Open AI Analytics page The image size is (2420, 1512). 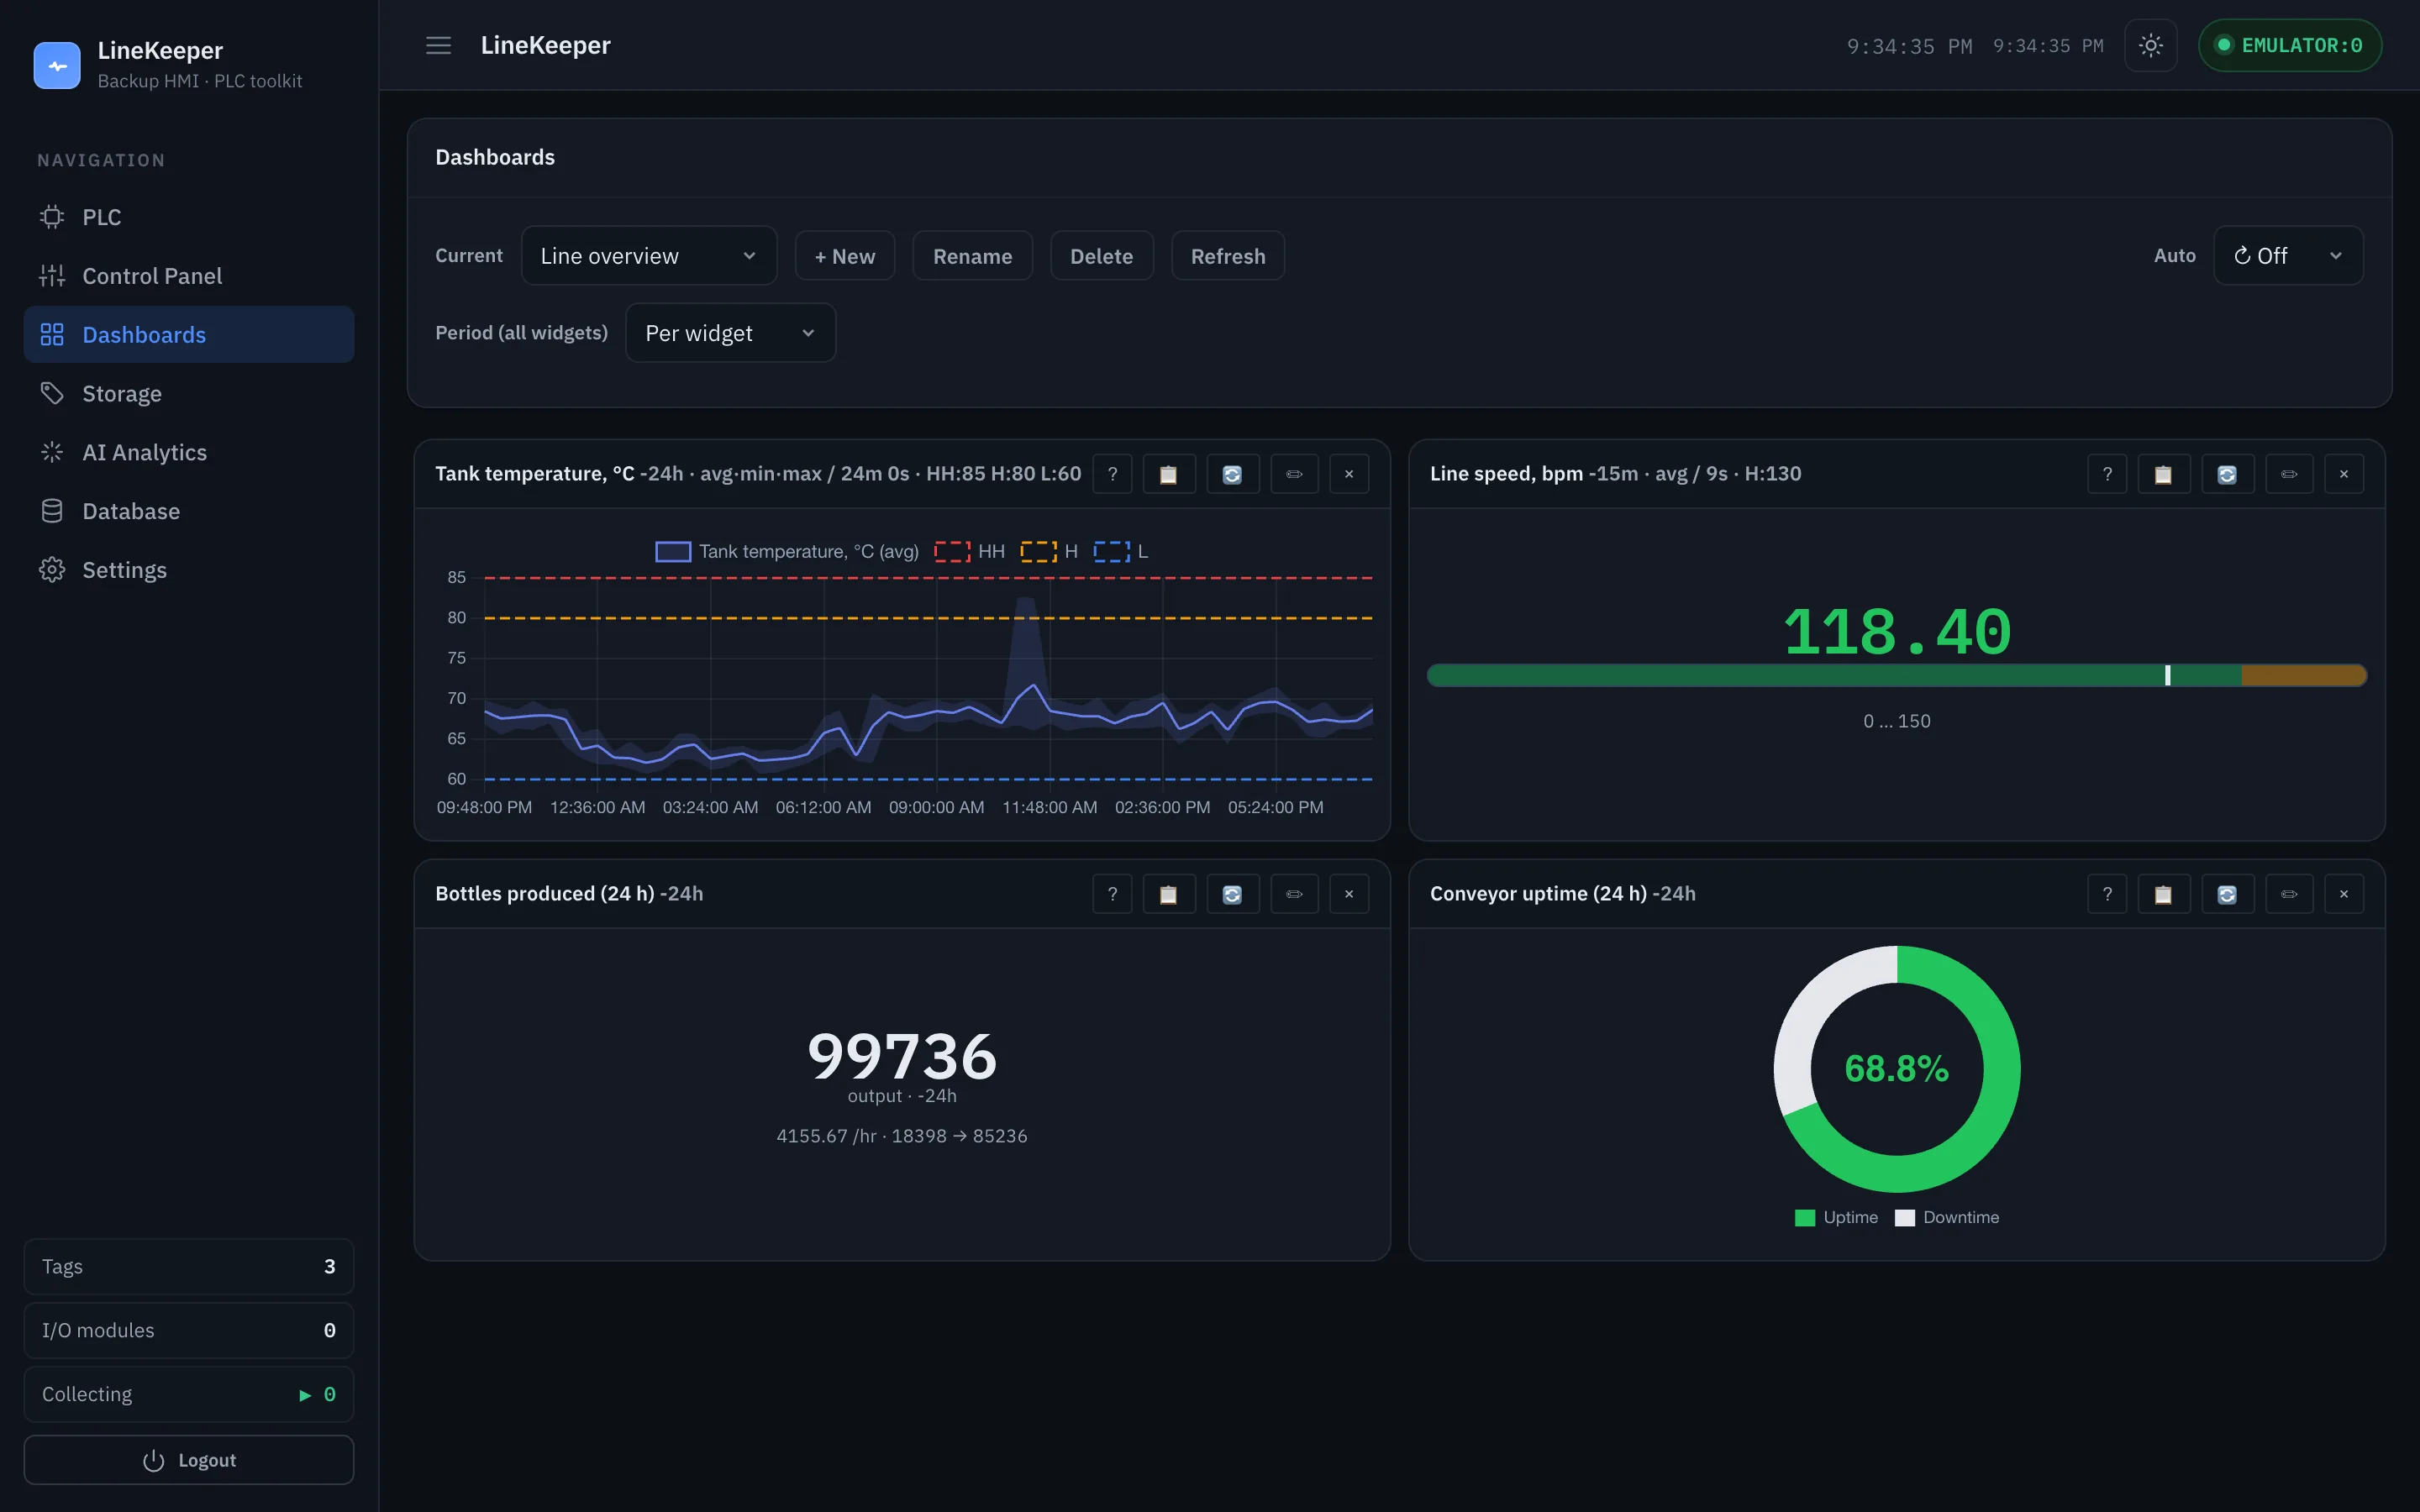click(x=189, y=452)
